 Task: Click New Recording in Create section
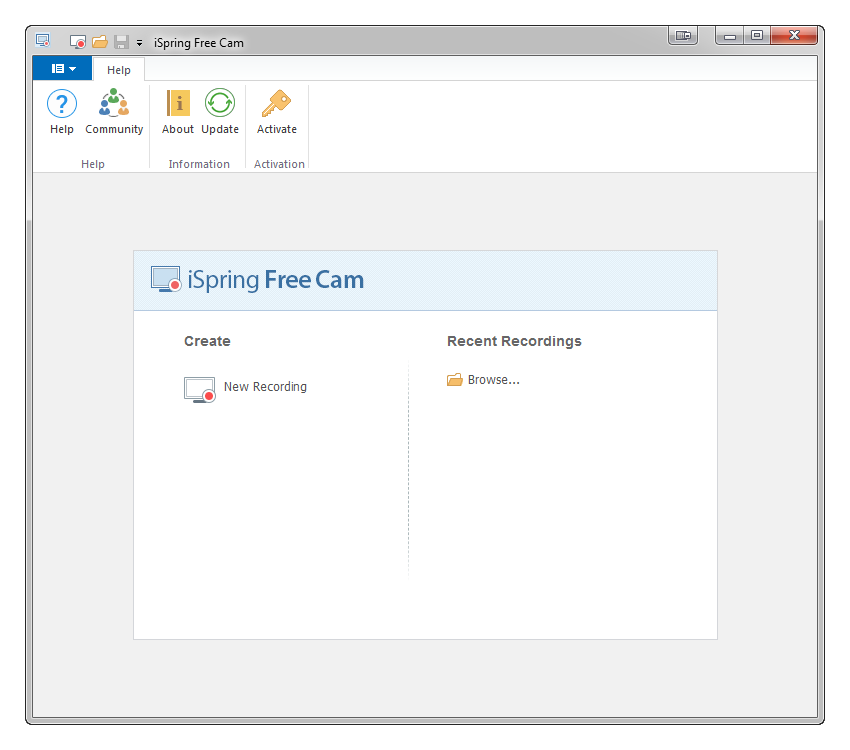click(x=246, y=388)
